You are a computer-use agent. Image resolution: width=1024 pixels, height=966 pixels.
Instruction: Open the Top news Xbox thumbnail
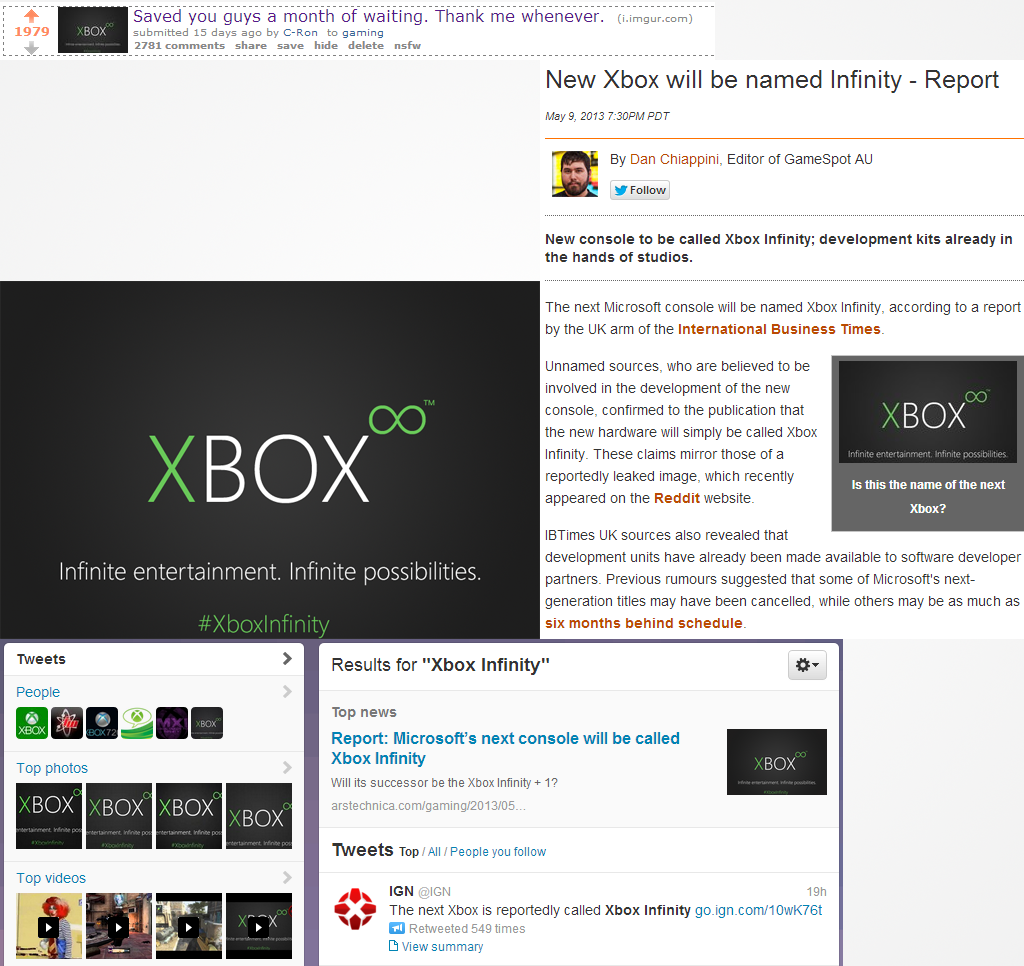click(776, 762)
